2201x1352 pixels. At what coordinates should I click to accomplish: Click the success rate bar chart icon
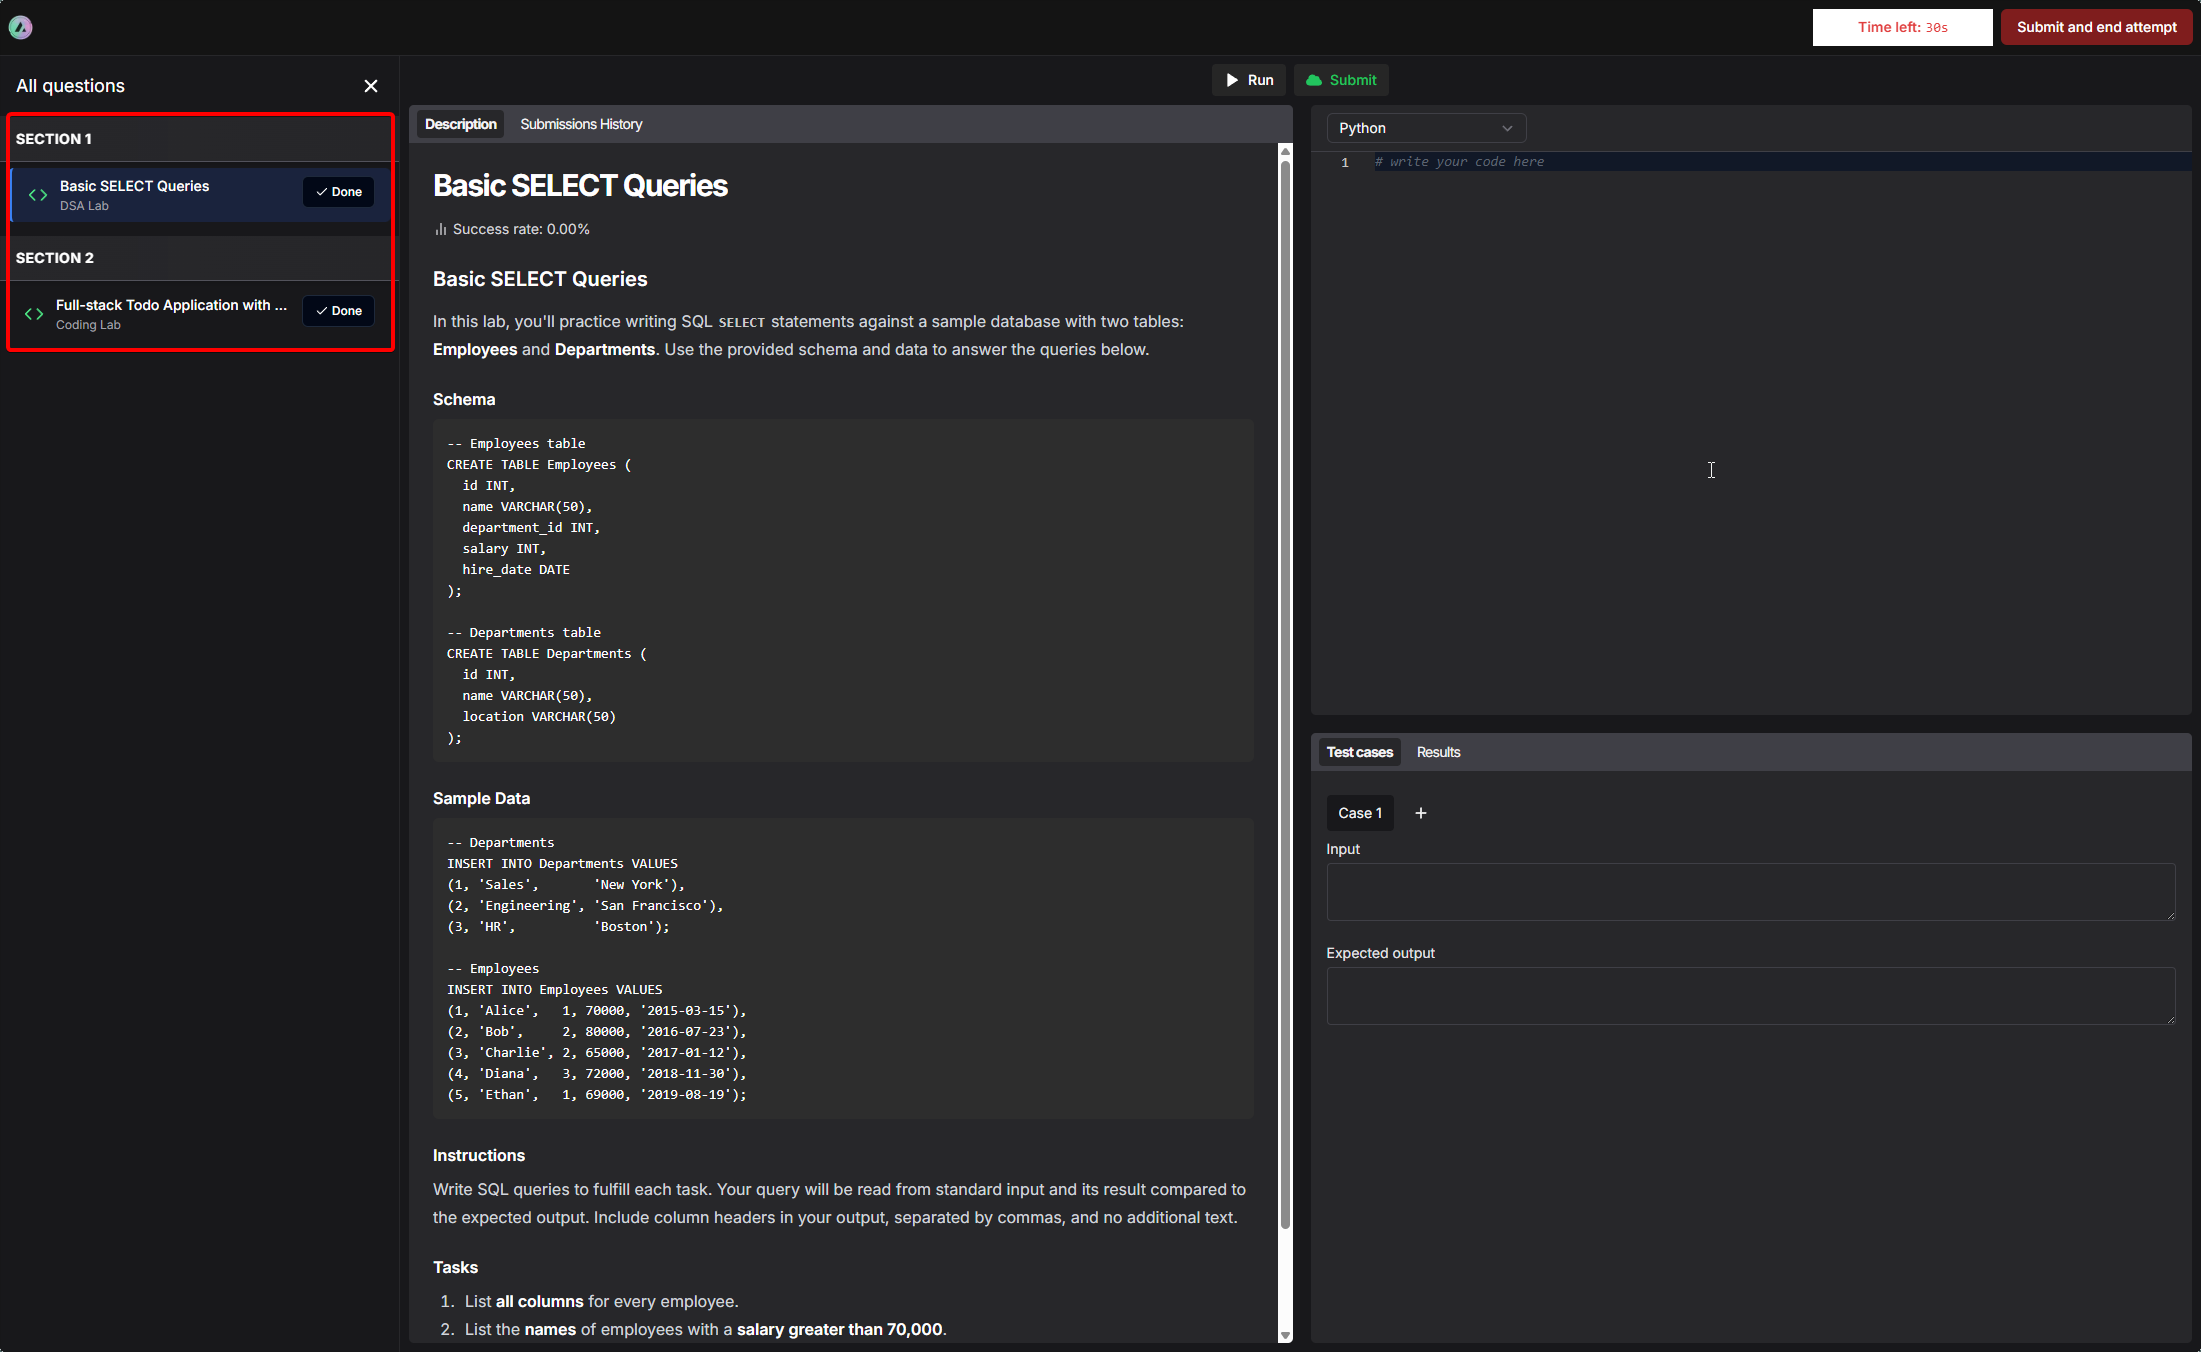tap(440, 229)
